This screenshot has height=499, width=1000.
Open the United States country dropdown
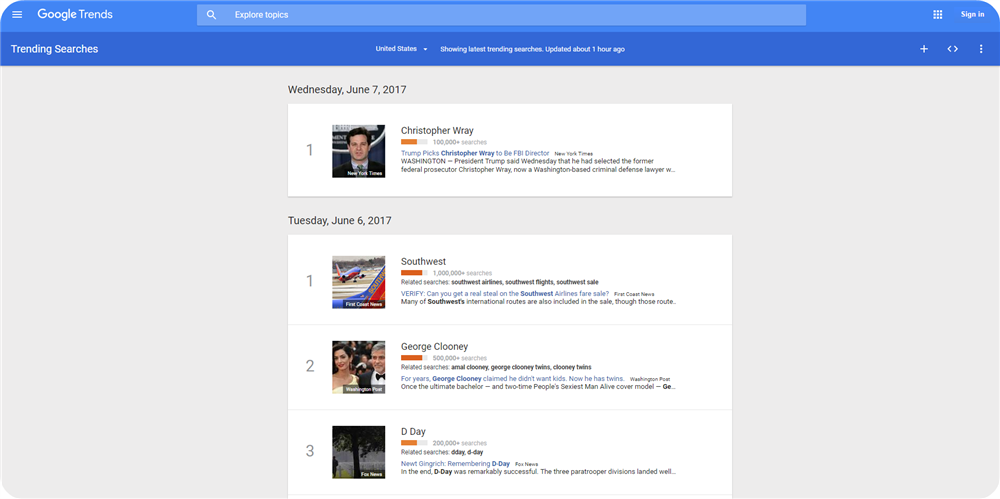coord(401,49)
